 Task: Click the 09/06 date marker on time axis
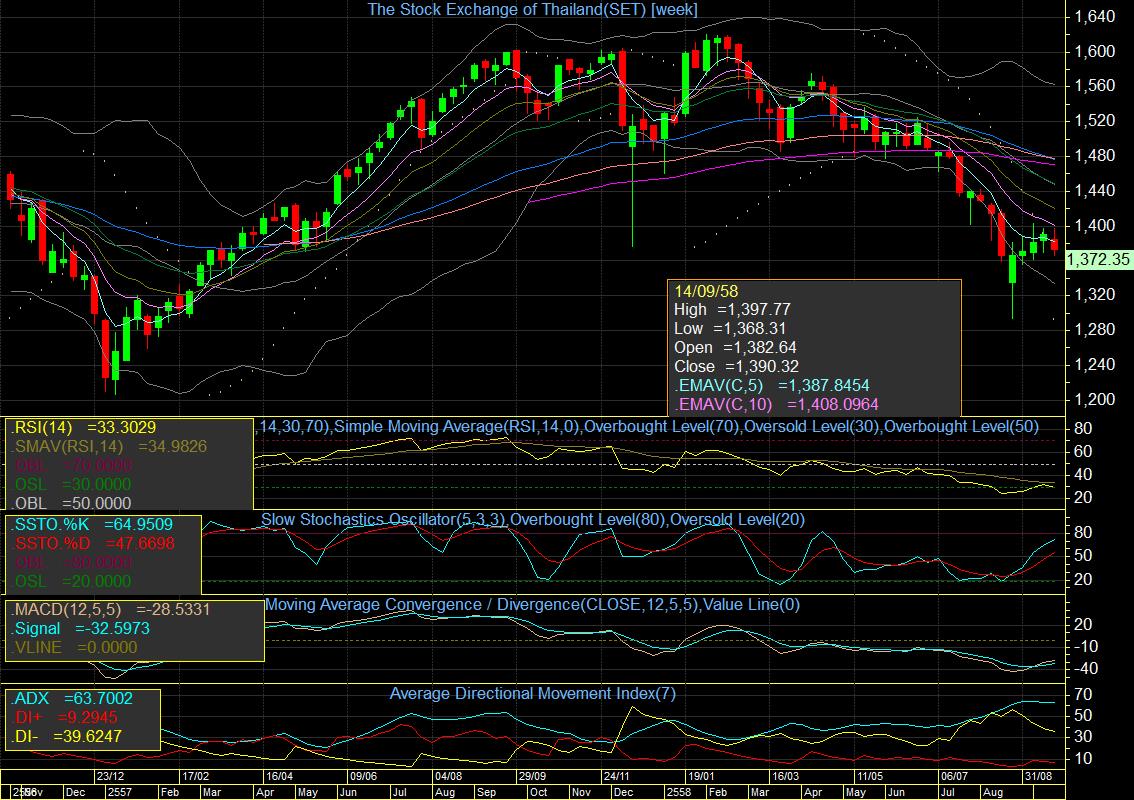coord(363,776)
